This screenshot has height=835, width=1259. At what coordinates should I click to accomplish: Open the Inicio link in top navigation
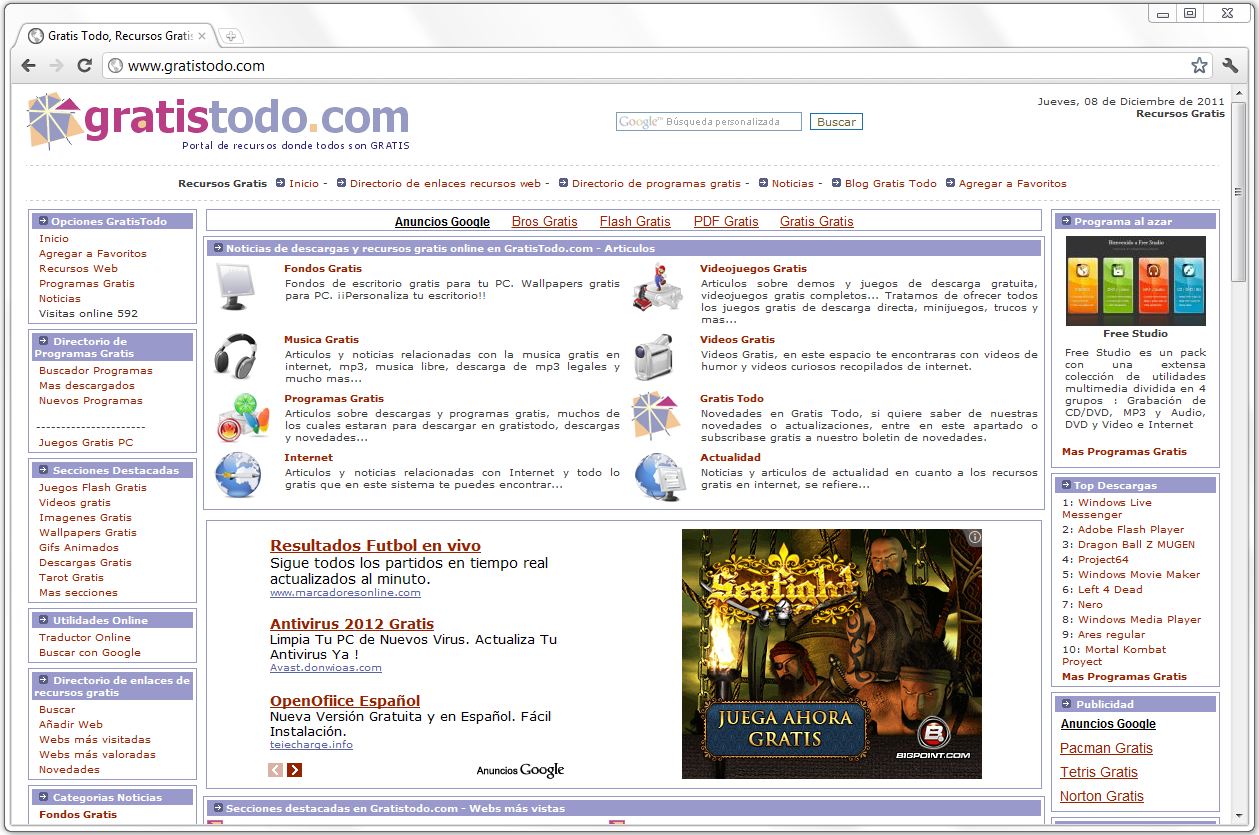click(304, 184)
